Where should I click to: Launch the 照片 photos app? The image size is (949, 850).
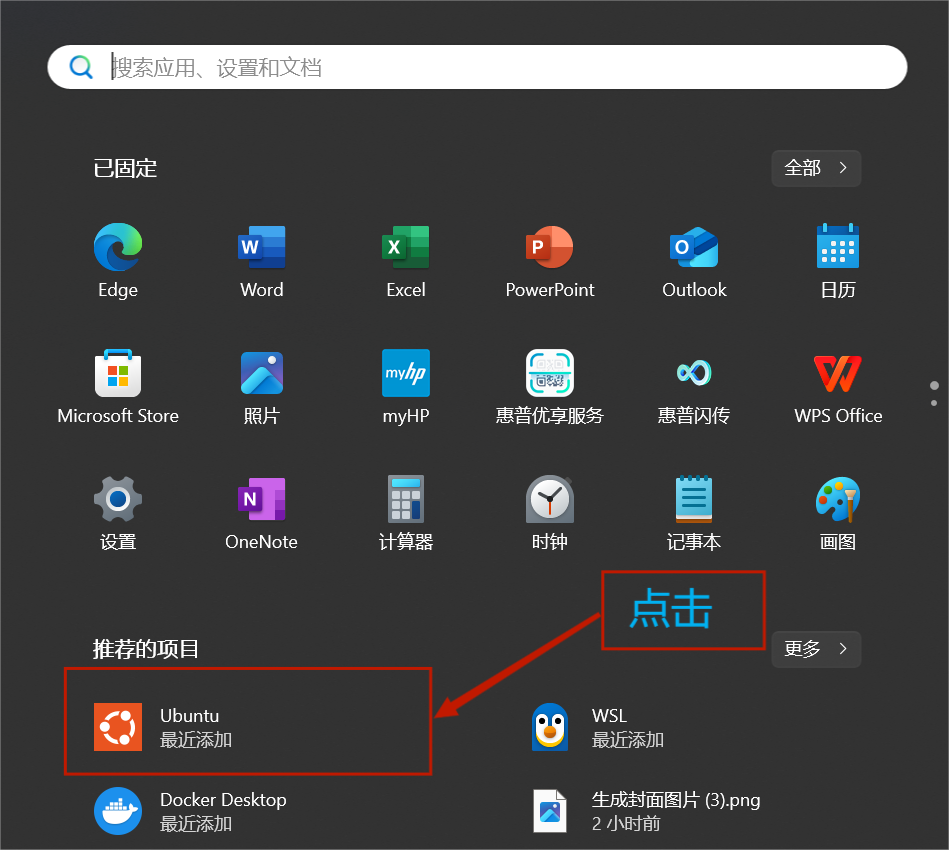tap(262, 374)
